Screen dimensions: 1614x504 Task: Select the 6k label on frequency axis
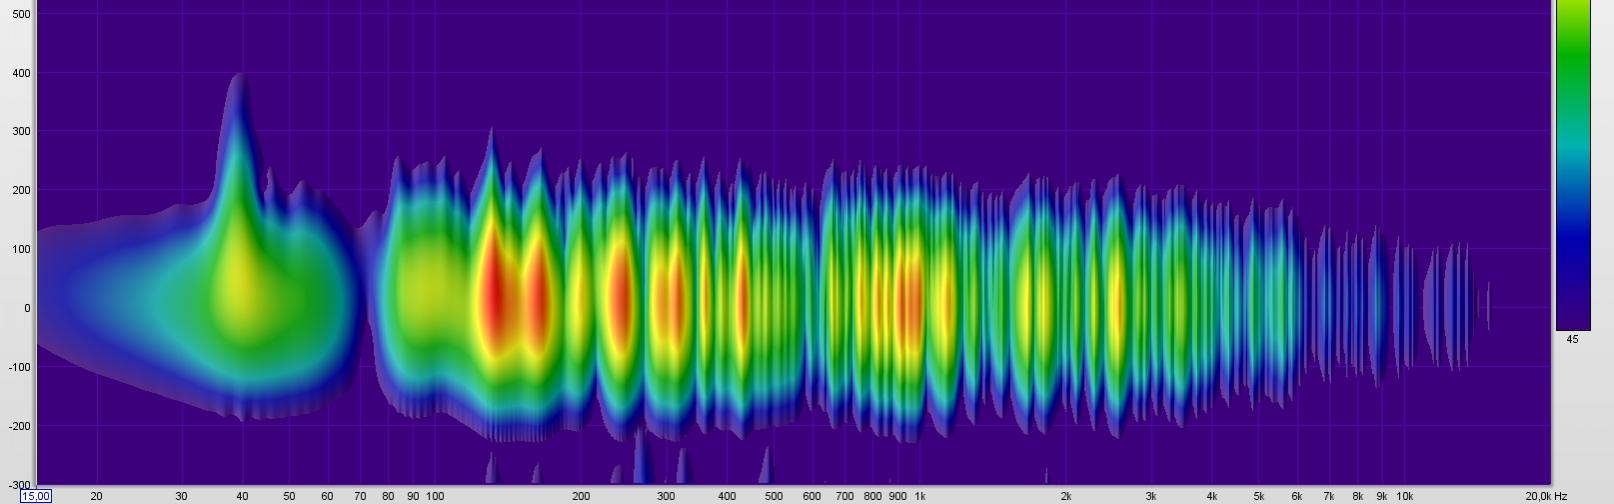[1297, 496]
